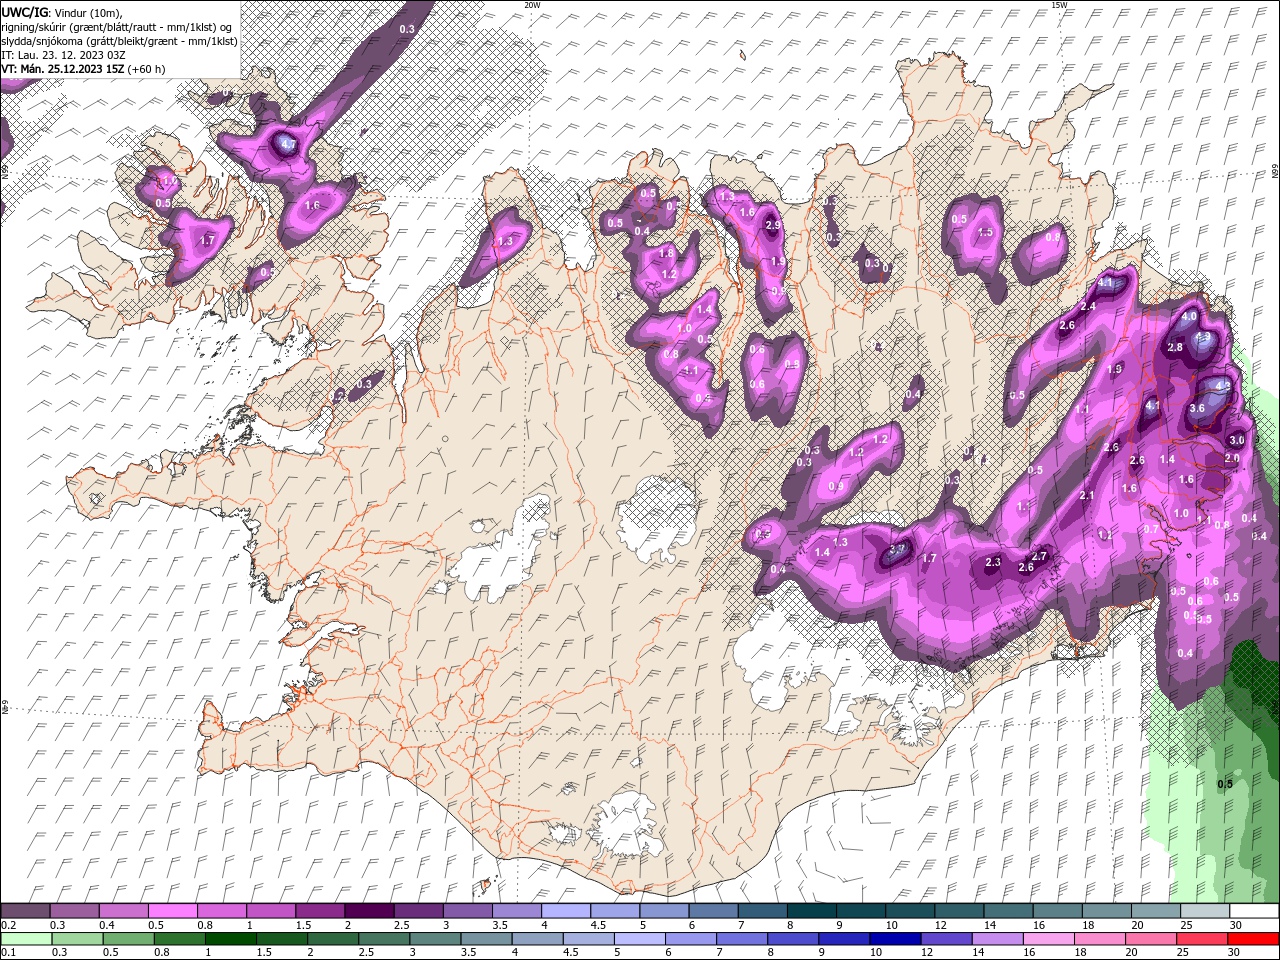Click the 2.4 snowfall value on the map

1088,306
